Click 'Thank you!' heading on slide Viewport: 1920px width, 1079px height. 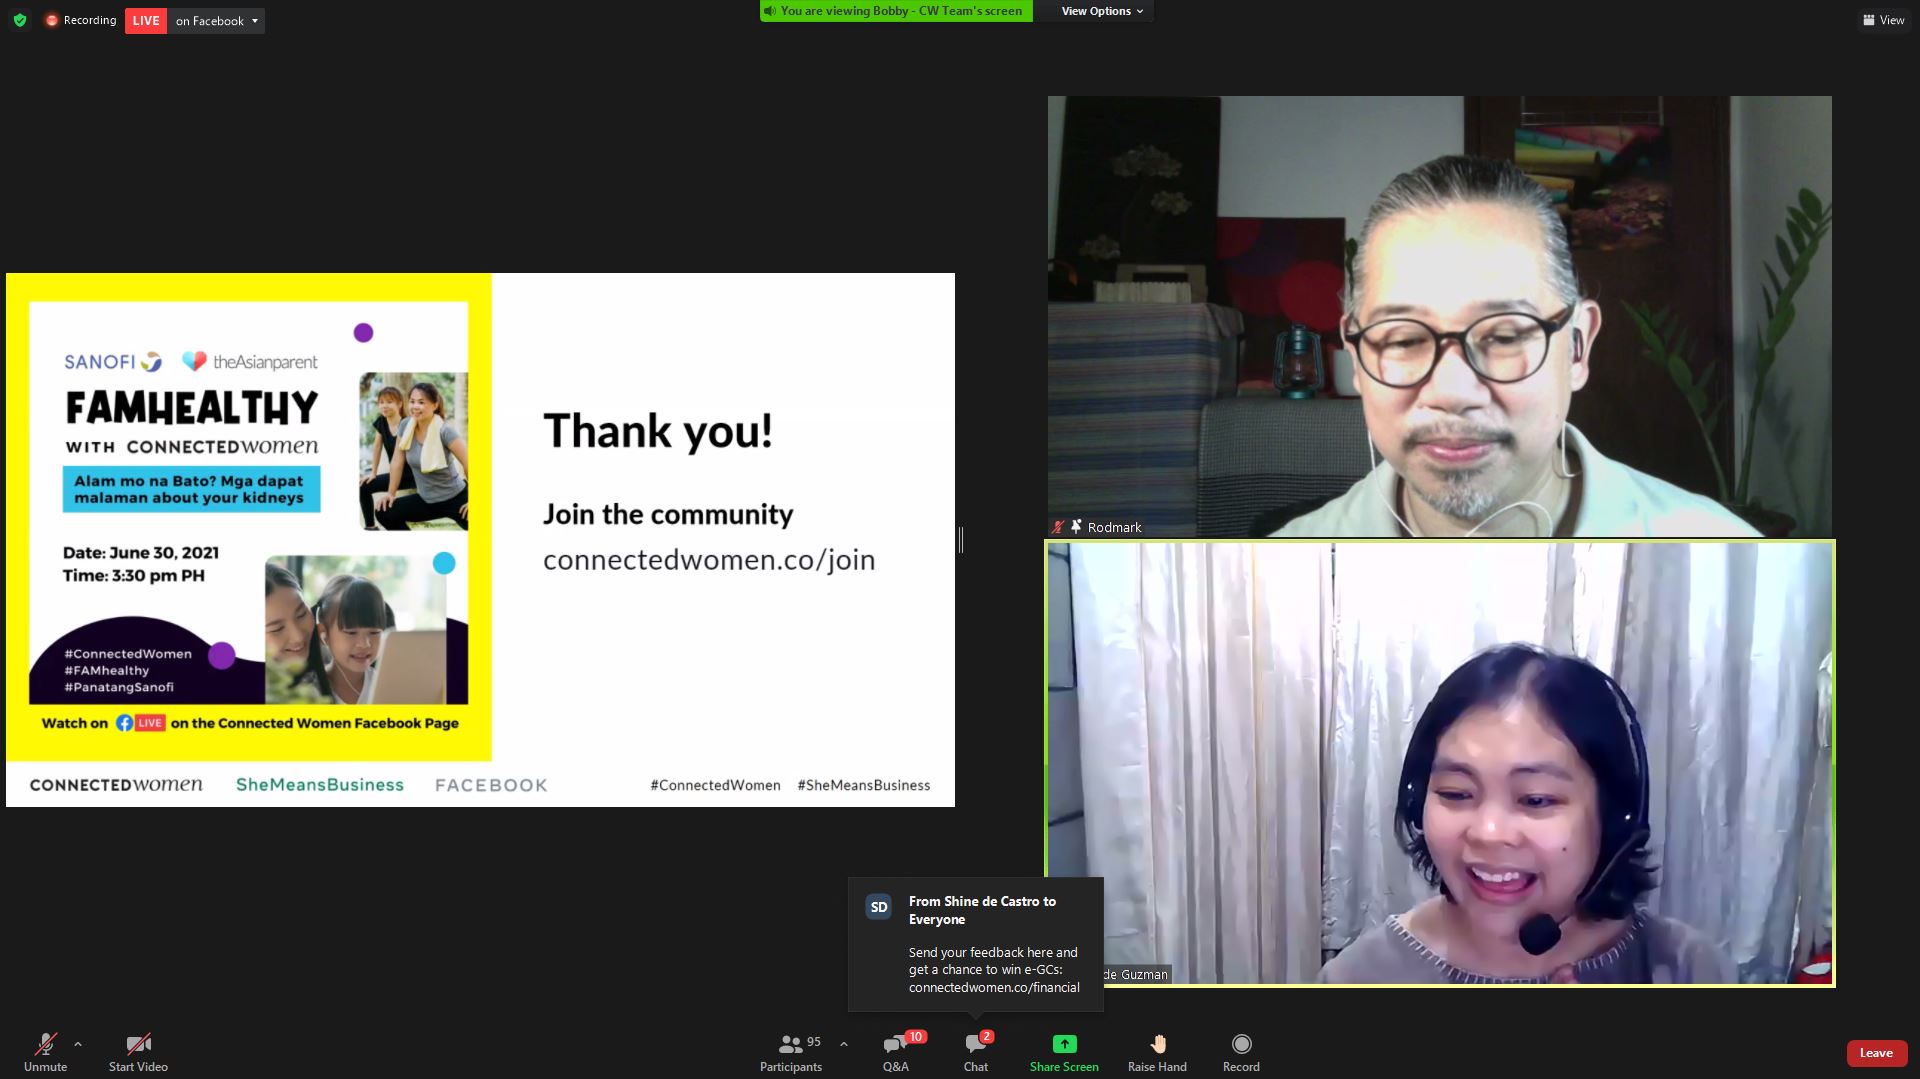coord(658,431)
